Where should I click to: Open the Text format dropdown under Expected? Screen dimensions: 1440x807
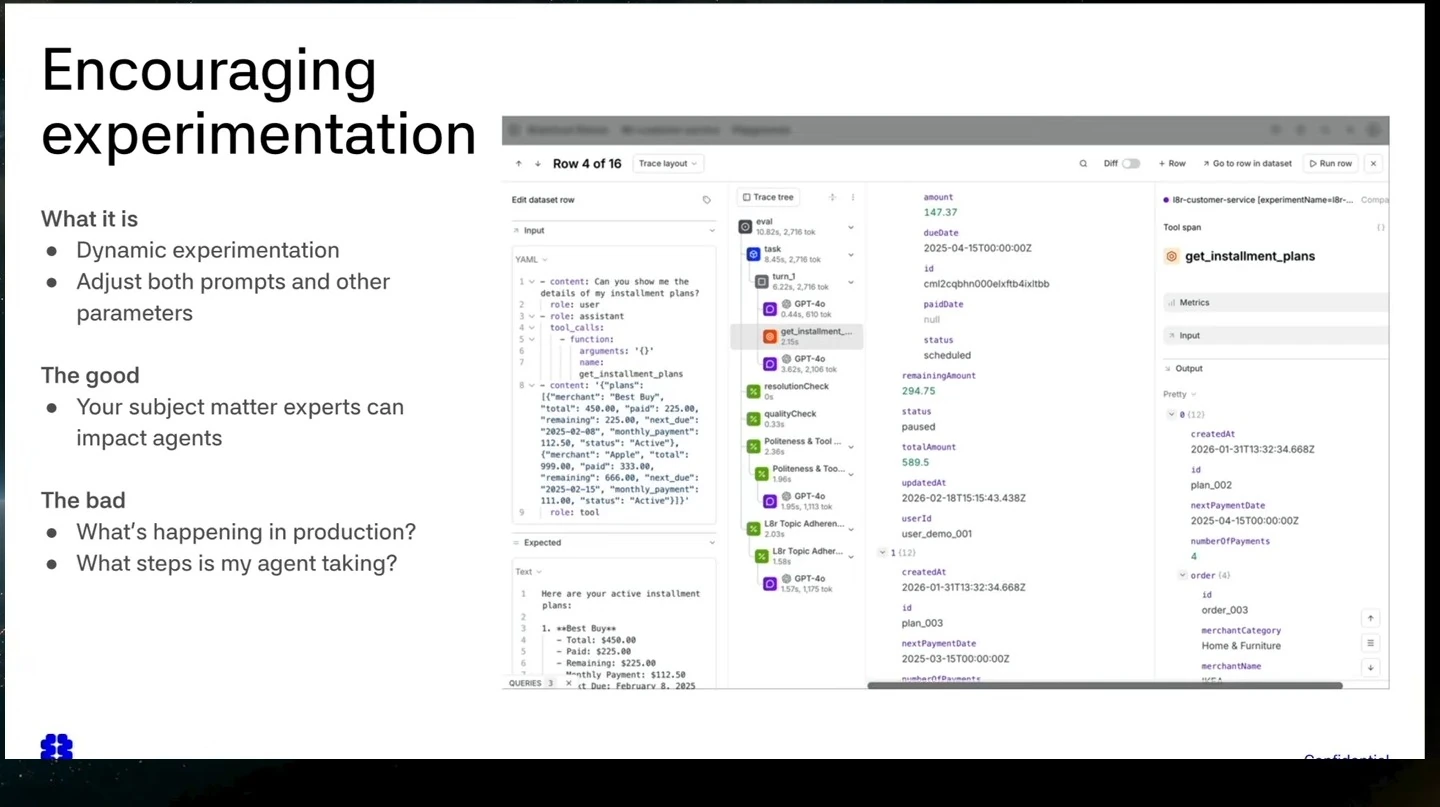click(528, 572)
